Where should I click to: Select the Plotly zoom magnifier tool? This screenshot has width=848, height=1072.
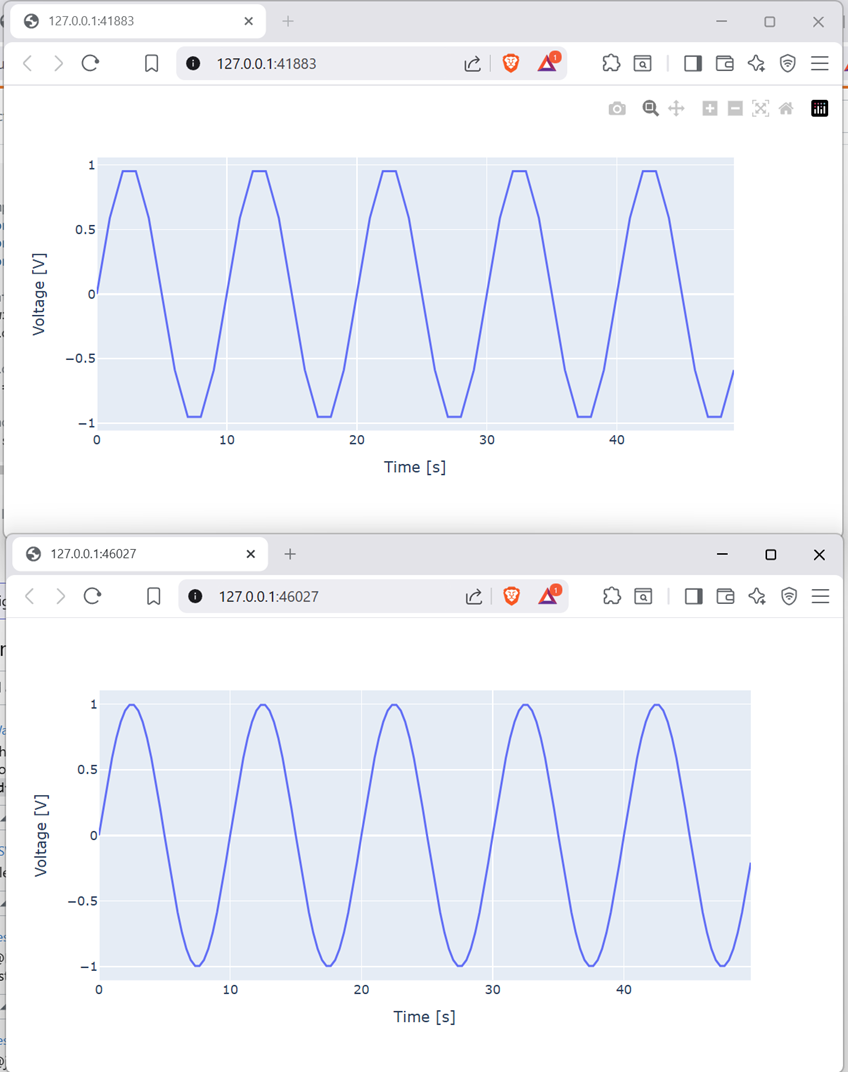click(x=650, y=108)
